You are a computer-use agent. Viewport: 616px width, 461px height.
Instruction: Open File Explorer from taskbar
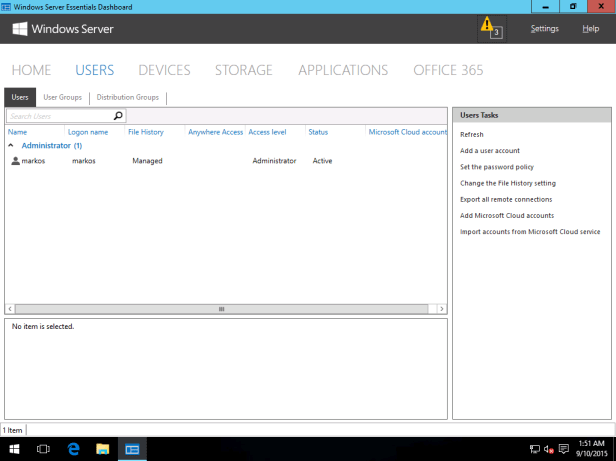click(102, 449)
